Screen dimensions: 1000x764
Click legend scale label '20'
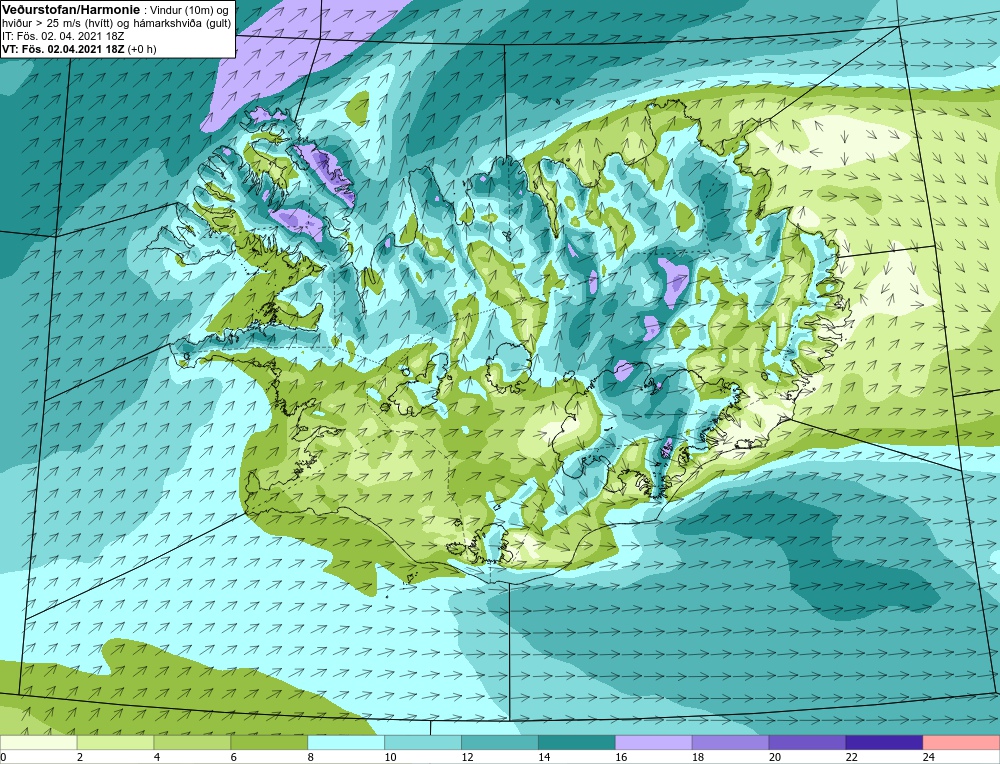775,757
